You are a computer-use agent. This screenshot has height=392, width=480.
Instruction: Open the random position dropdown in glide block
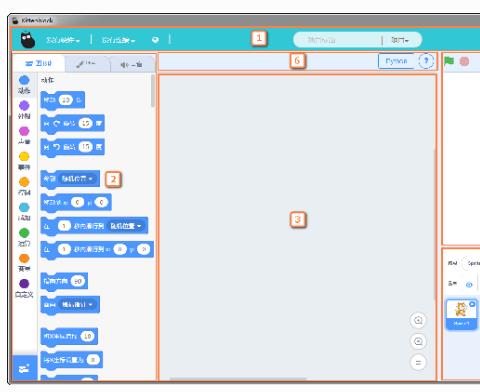pyautogui.click(x=126, y=226)
